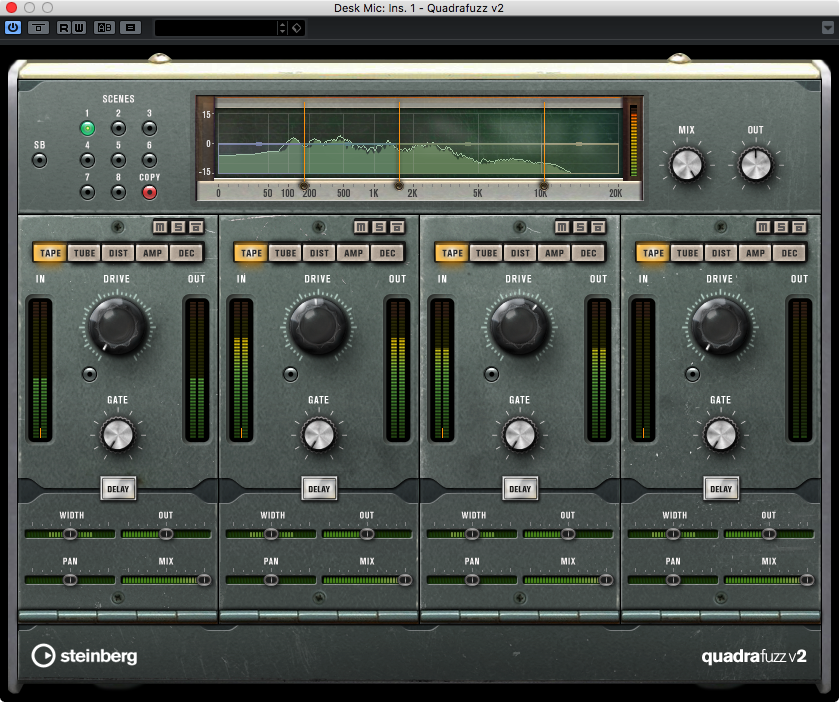Select DEC mode in band 2

[387, 253]
